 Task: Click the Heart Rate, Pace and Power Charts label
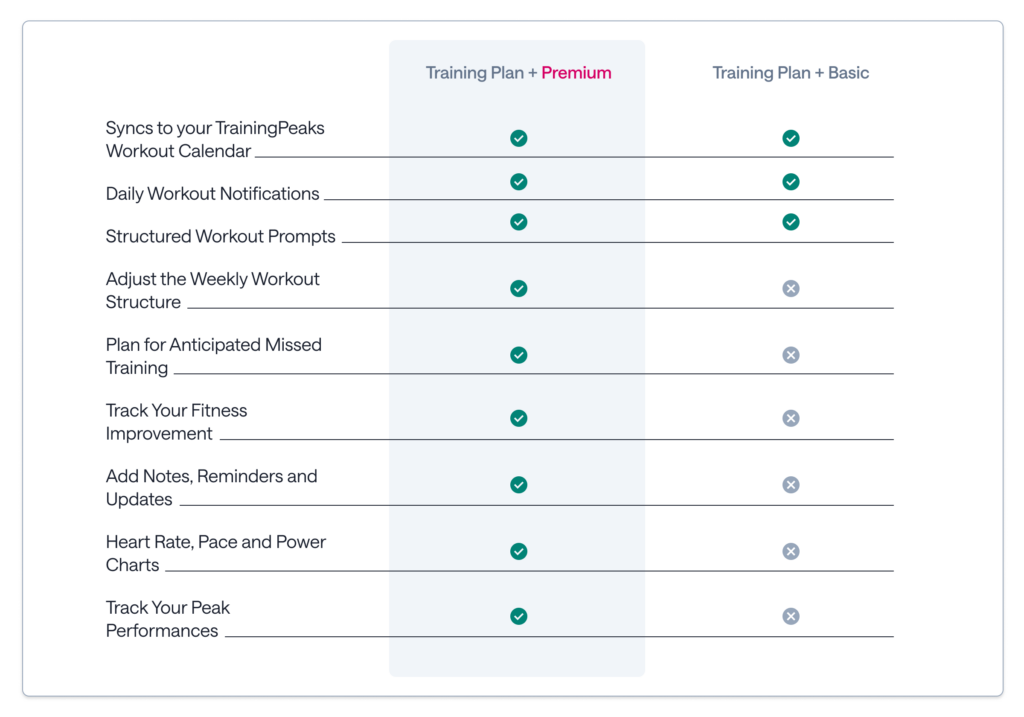coord(215,553)
